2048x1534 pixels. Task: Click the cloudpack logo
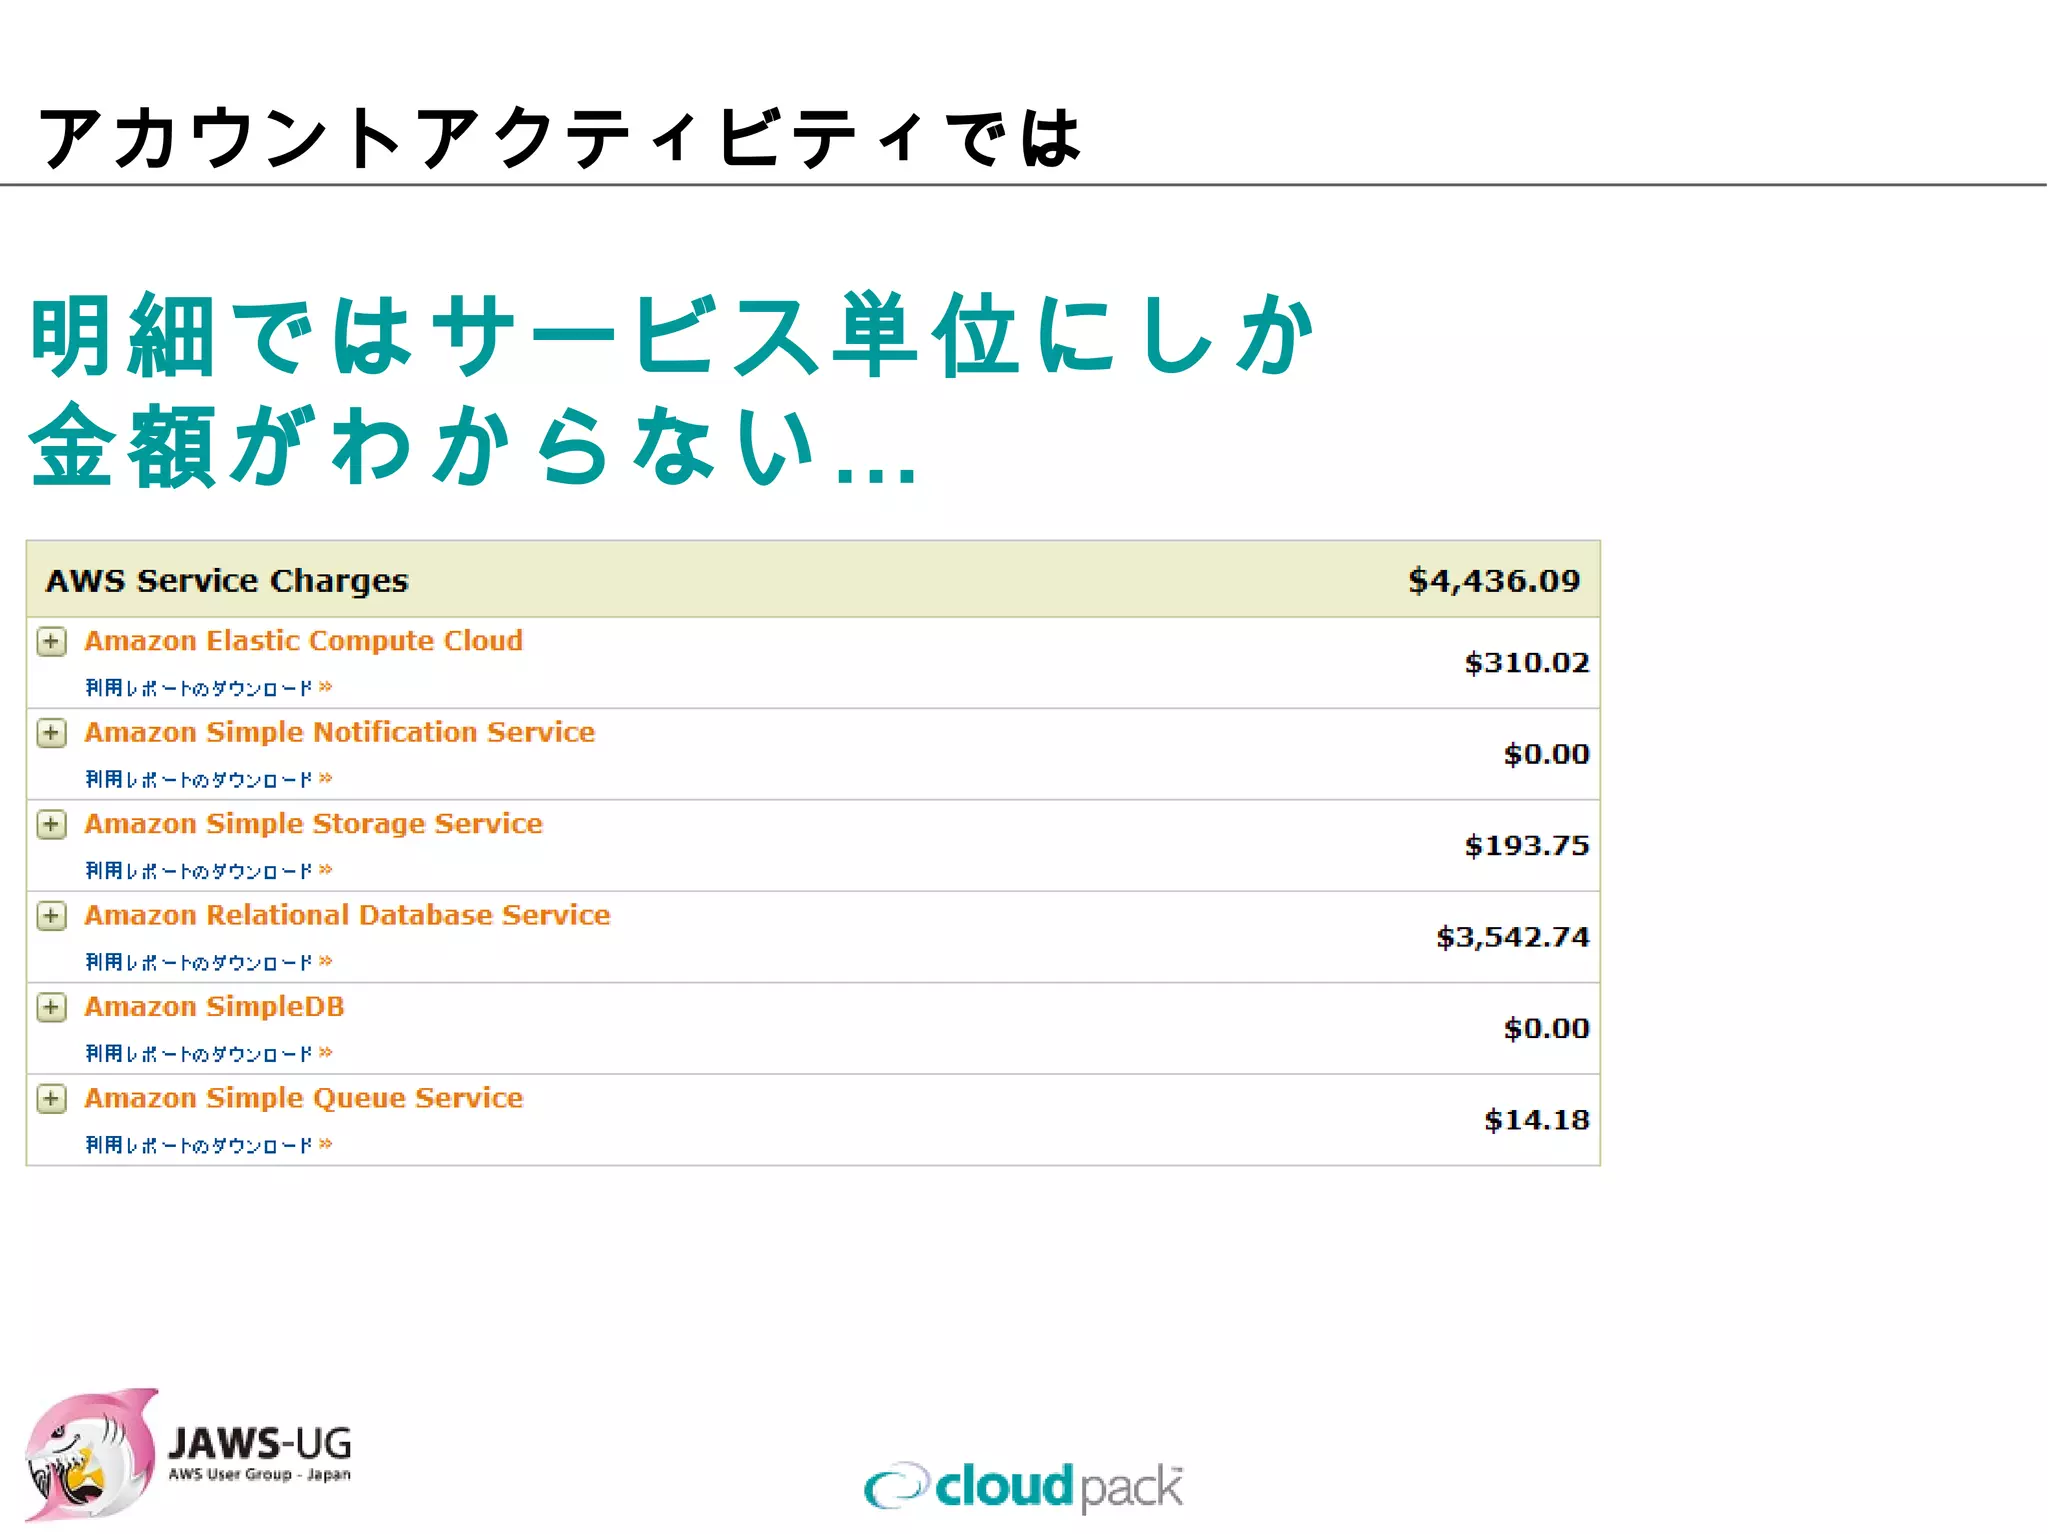pos(1024,1486)
